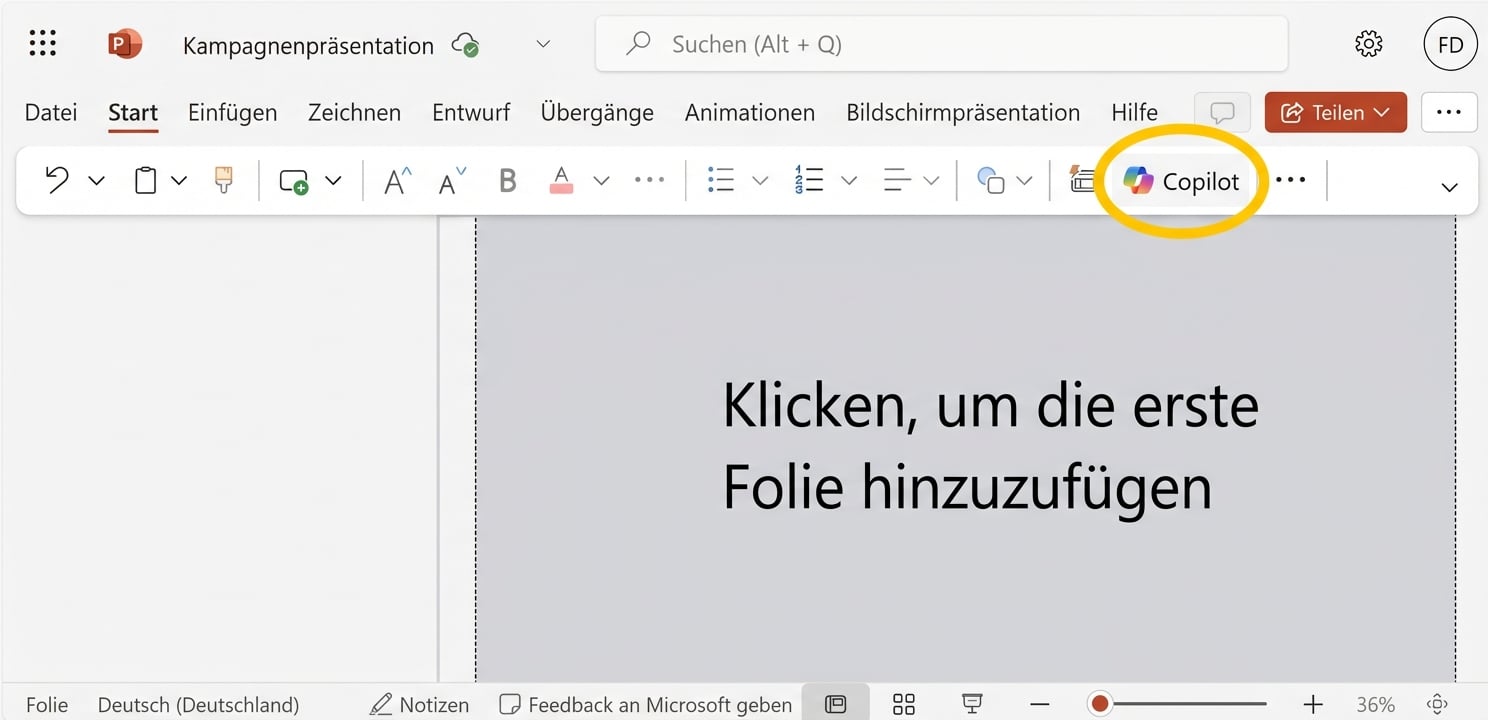The width and height of the screenshot is (1488, 720).
Task: Click the Bullets list icon
Action: 721,180
